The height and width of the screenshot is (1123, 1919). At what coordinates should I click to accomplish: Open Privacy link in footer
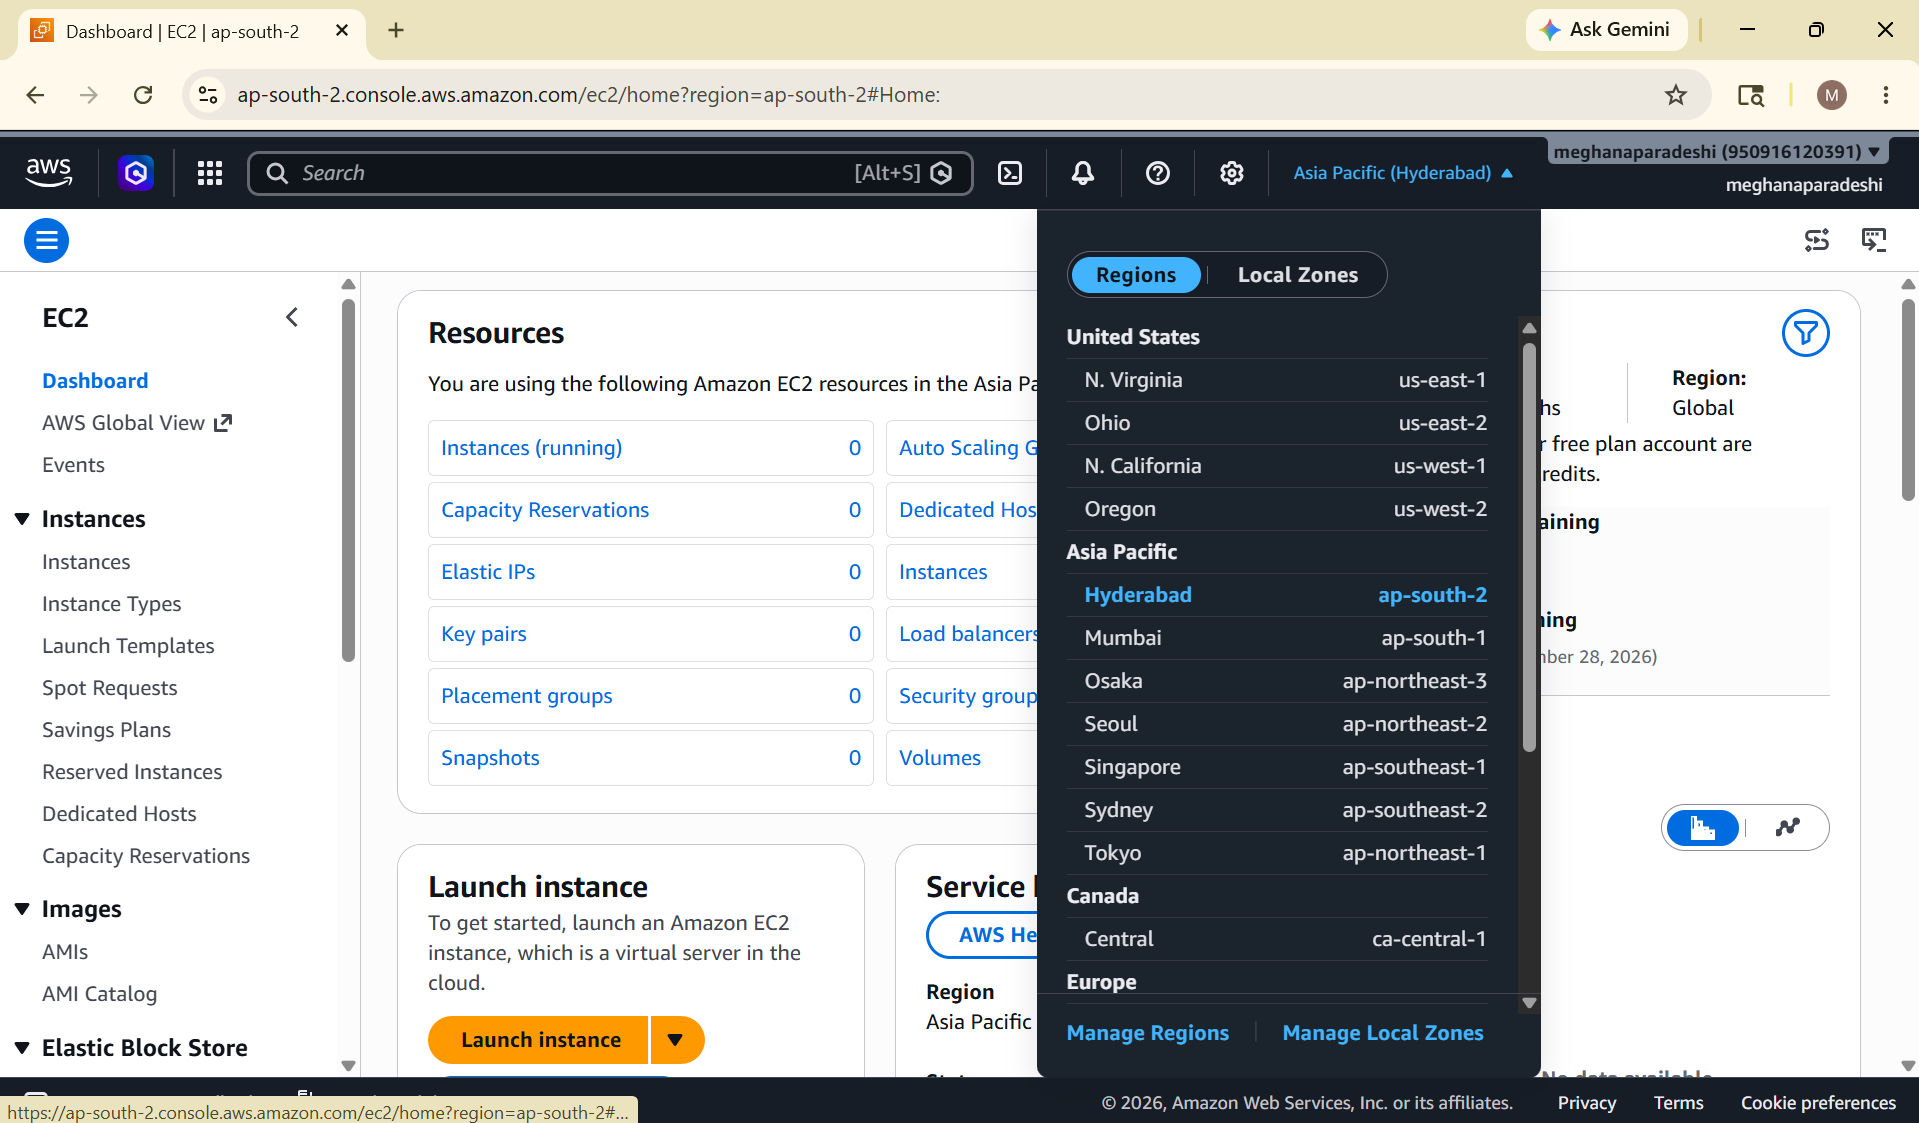(1586, 1102)
